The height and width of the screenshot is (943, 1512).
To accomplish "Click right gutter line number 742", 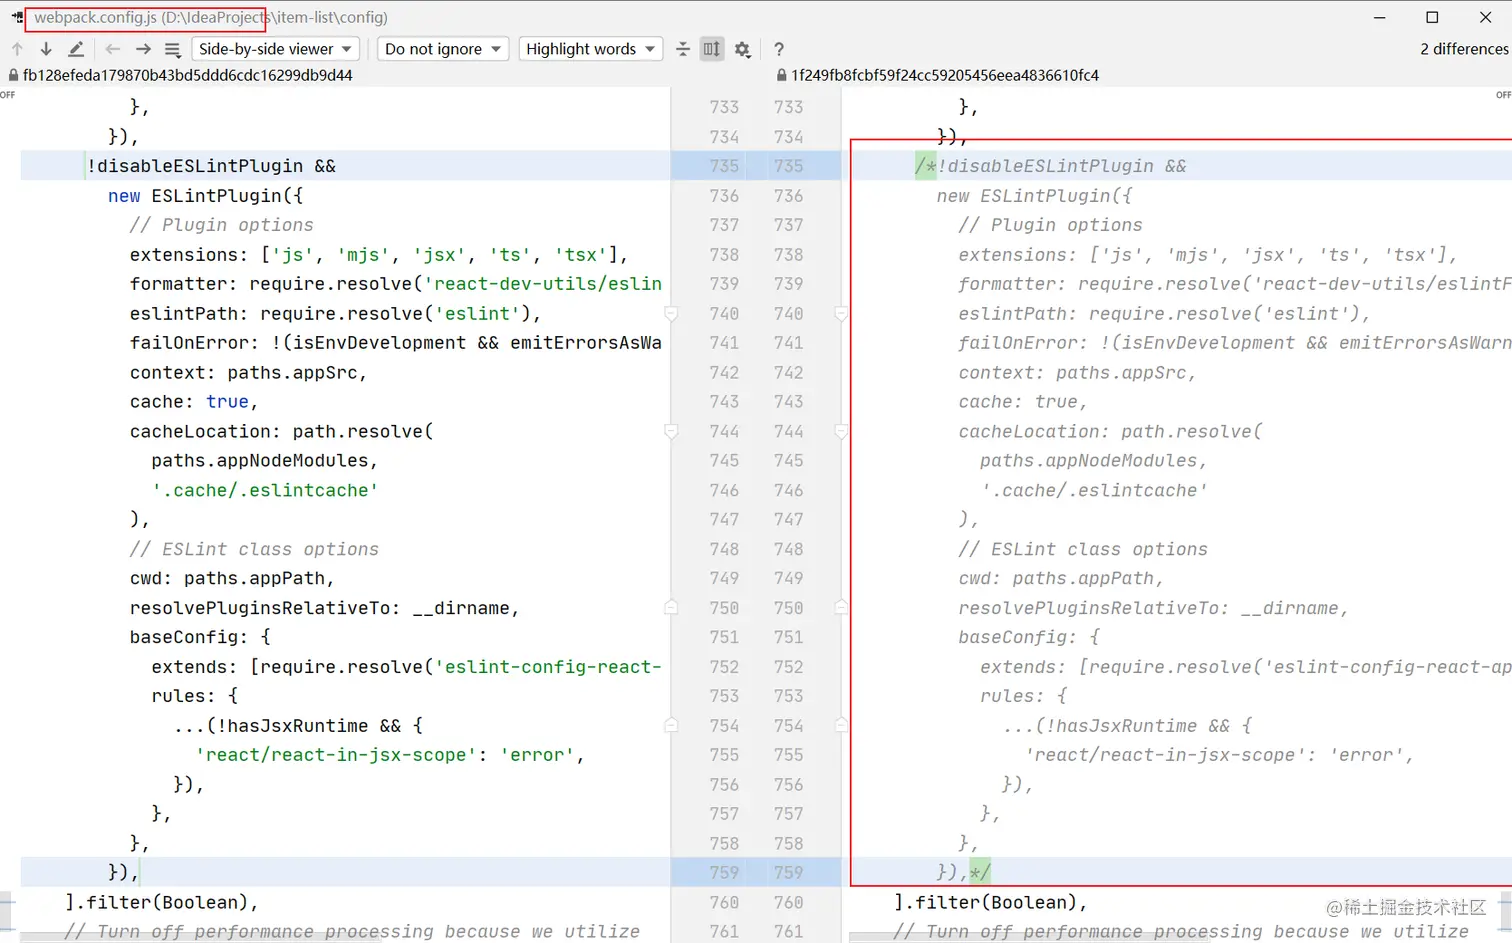I will (788, 373).
